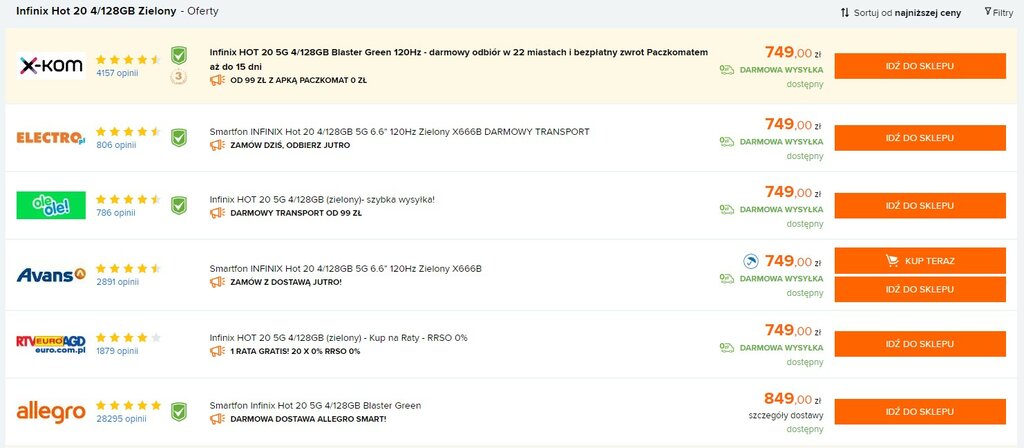
Task: Click the blue umbrella buyer protection icon for Avans
Action: point(751,261)
